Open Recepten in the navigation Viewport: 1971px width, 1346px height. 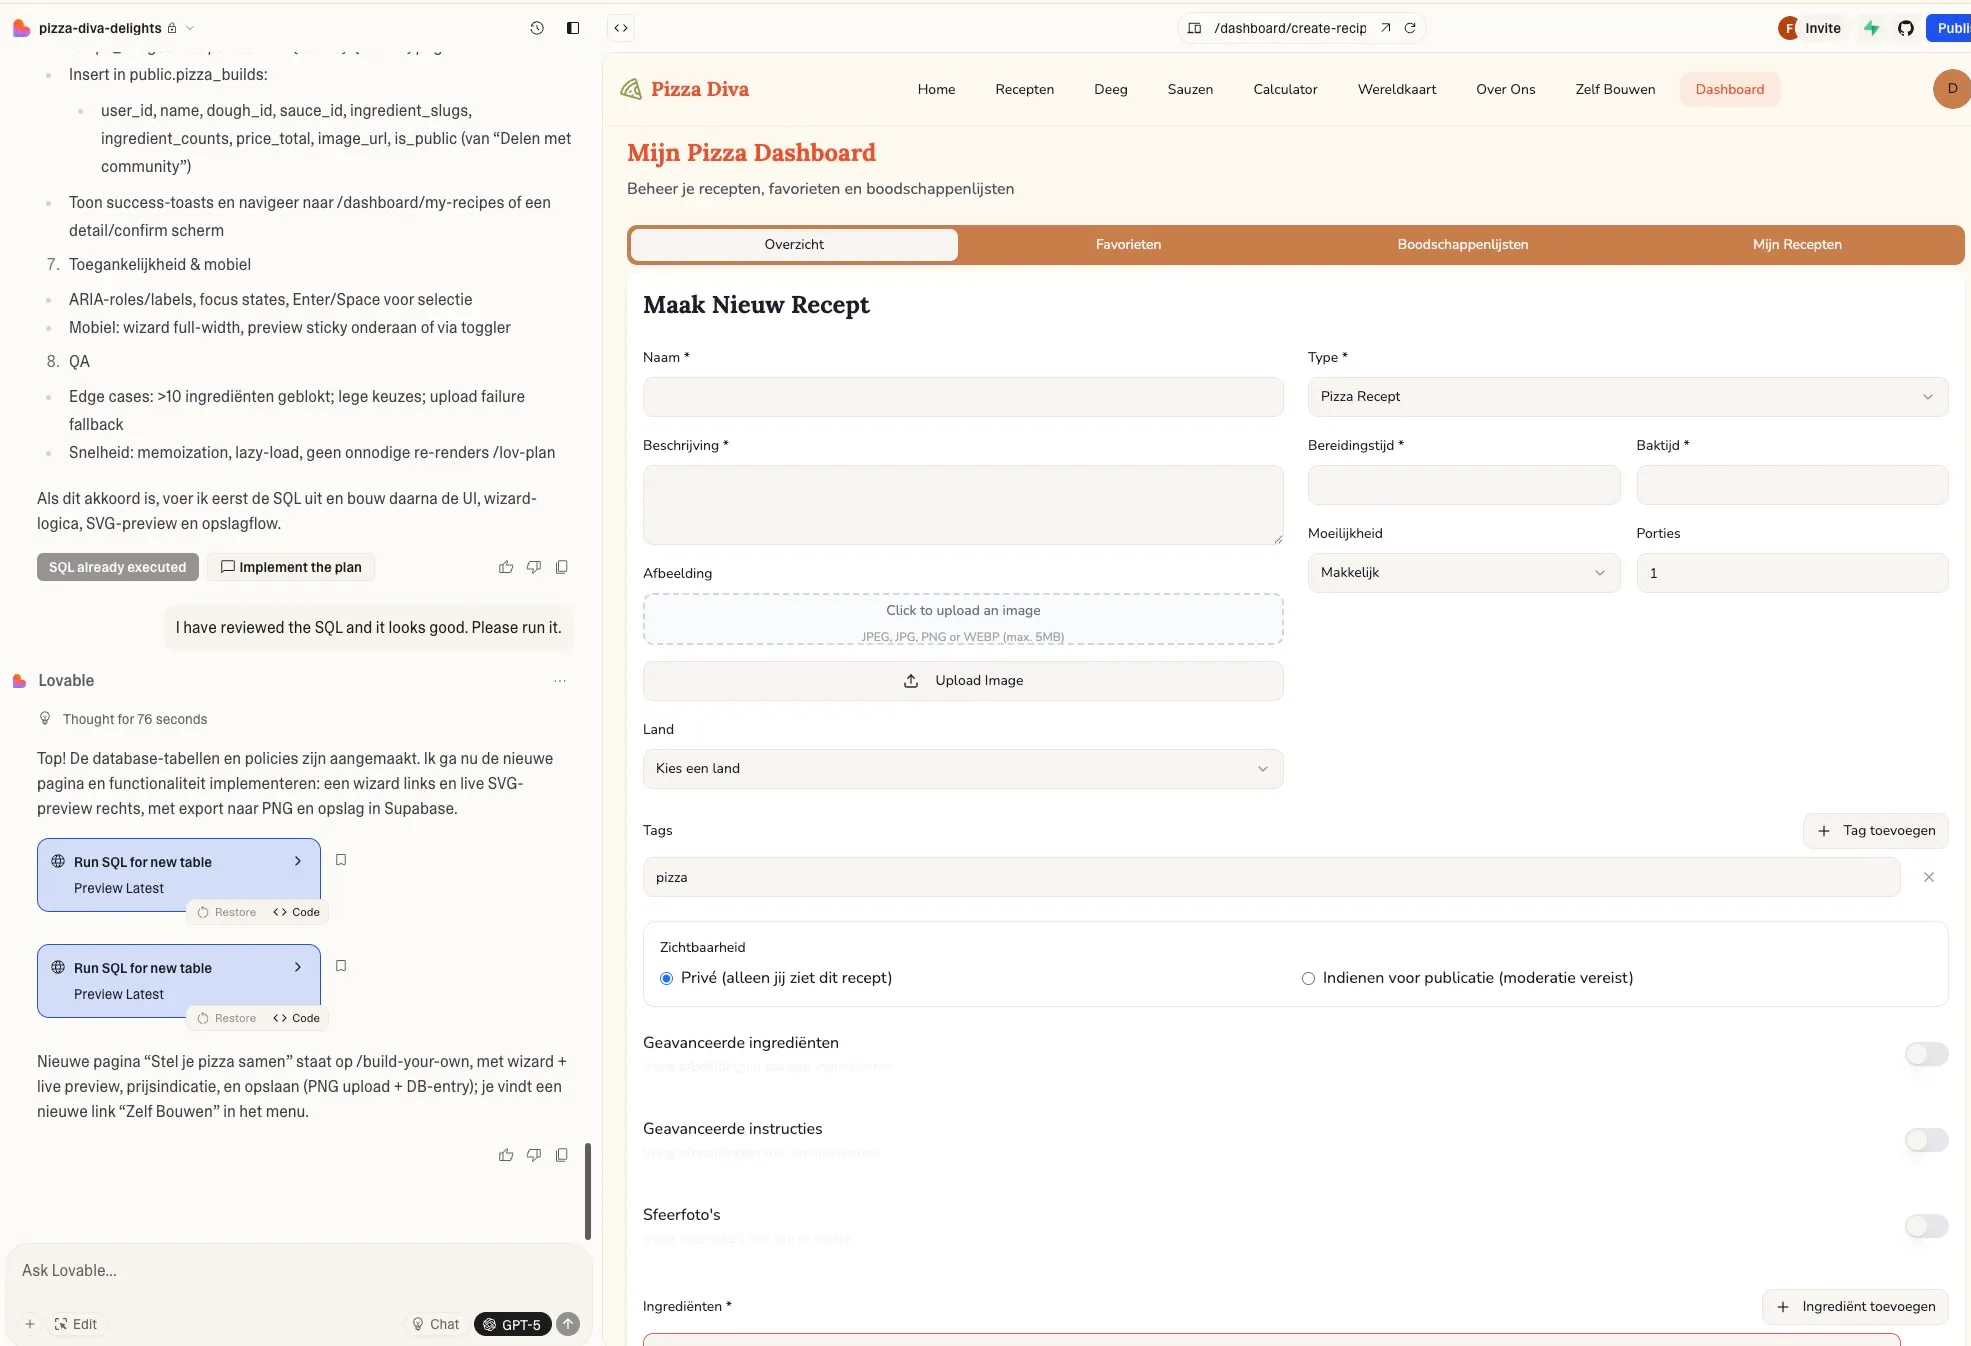tap(1024, 89)
